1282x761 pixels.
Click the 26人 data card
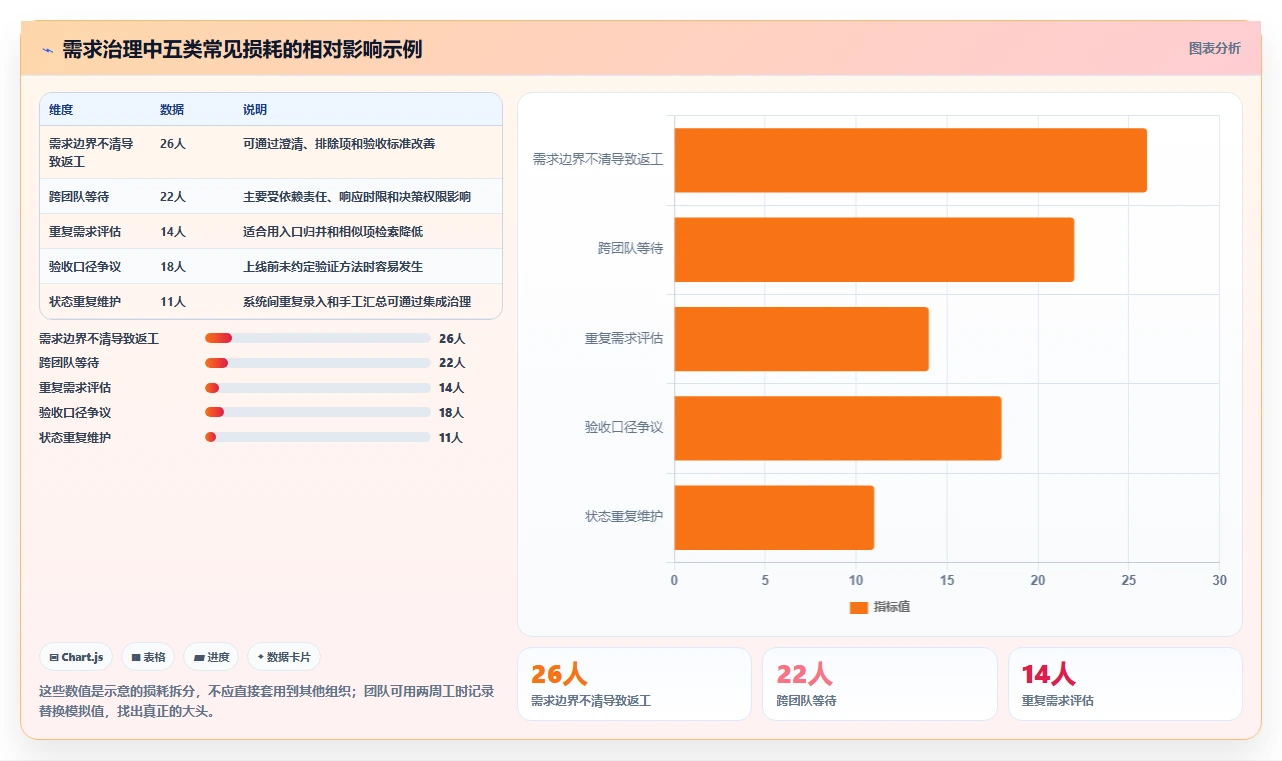[x=634, y=684]
